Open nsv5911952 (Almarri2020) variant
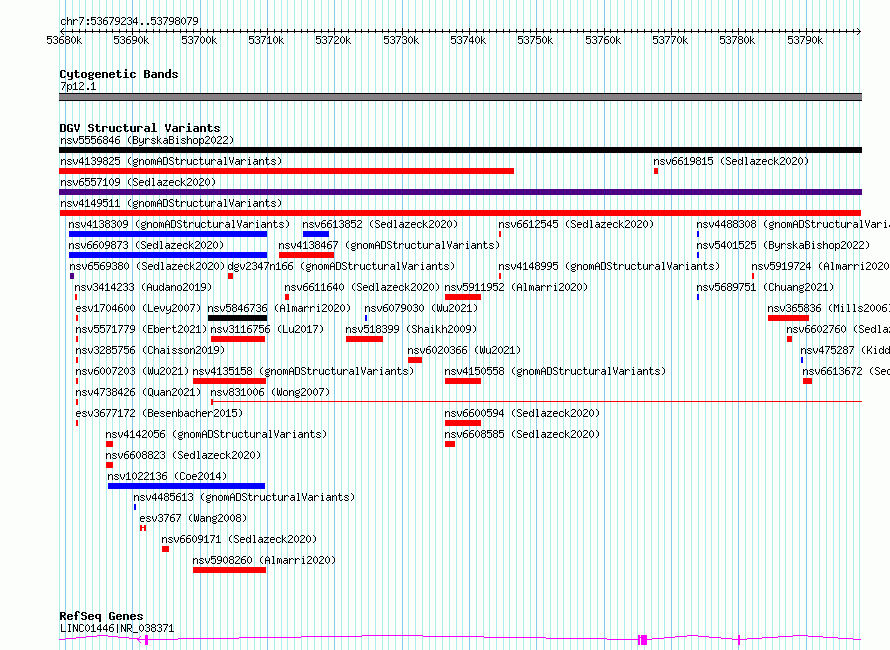Image resolution: width=890 pixels, height=650 pixels. (516, 287)
